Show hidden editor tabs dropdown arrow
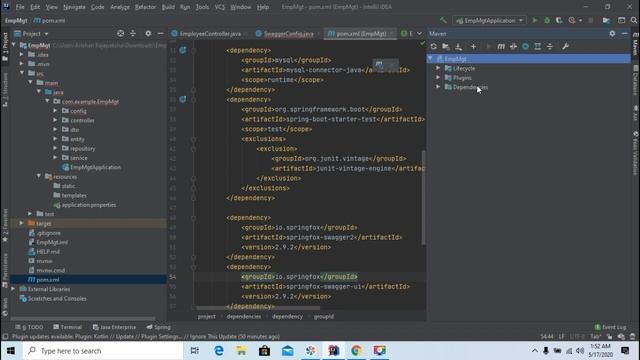 pos(419,33)
